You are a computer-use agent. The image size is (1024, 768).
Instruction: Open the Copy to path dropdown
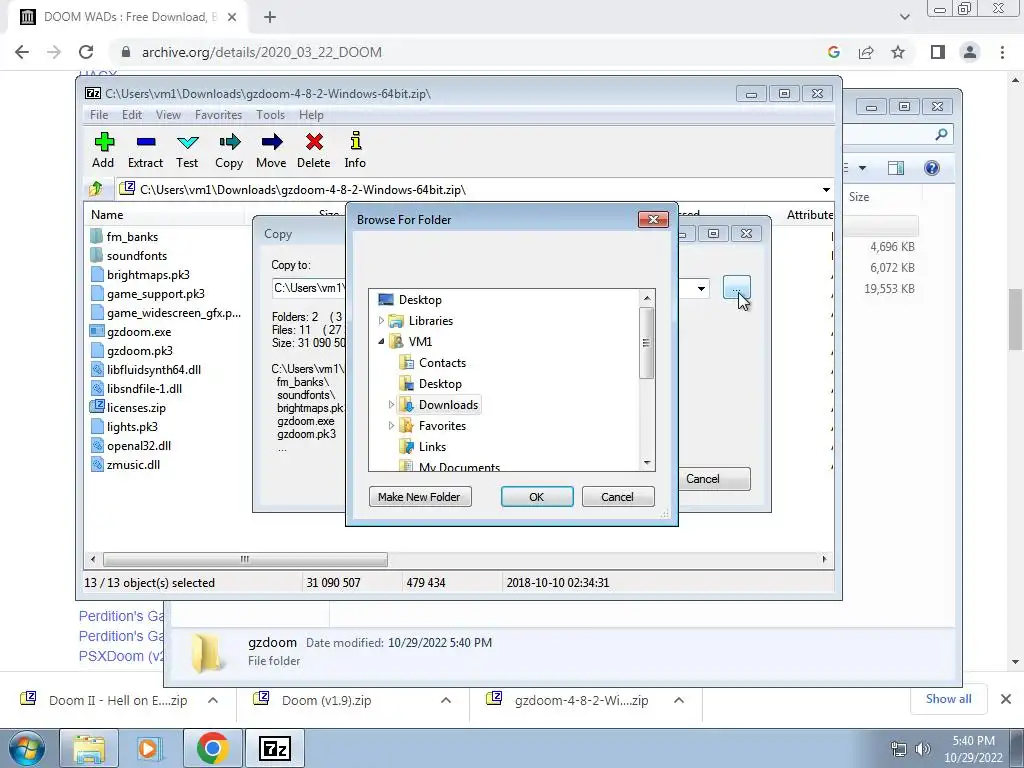[701, 288]
